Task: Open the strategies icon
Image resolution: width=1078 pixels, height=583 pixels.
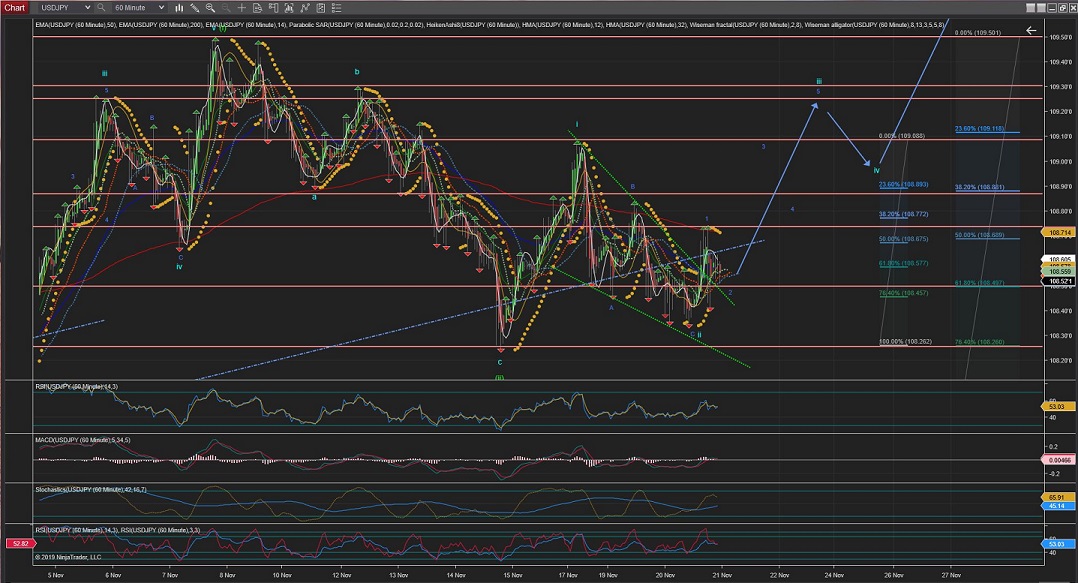Action: [x=320, y=8]
